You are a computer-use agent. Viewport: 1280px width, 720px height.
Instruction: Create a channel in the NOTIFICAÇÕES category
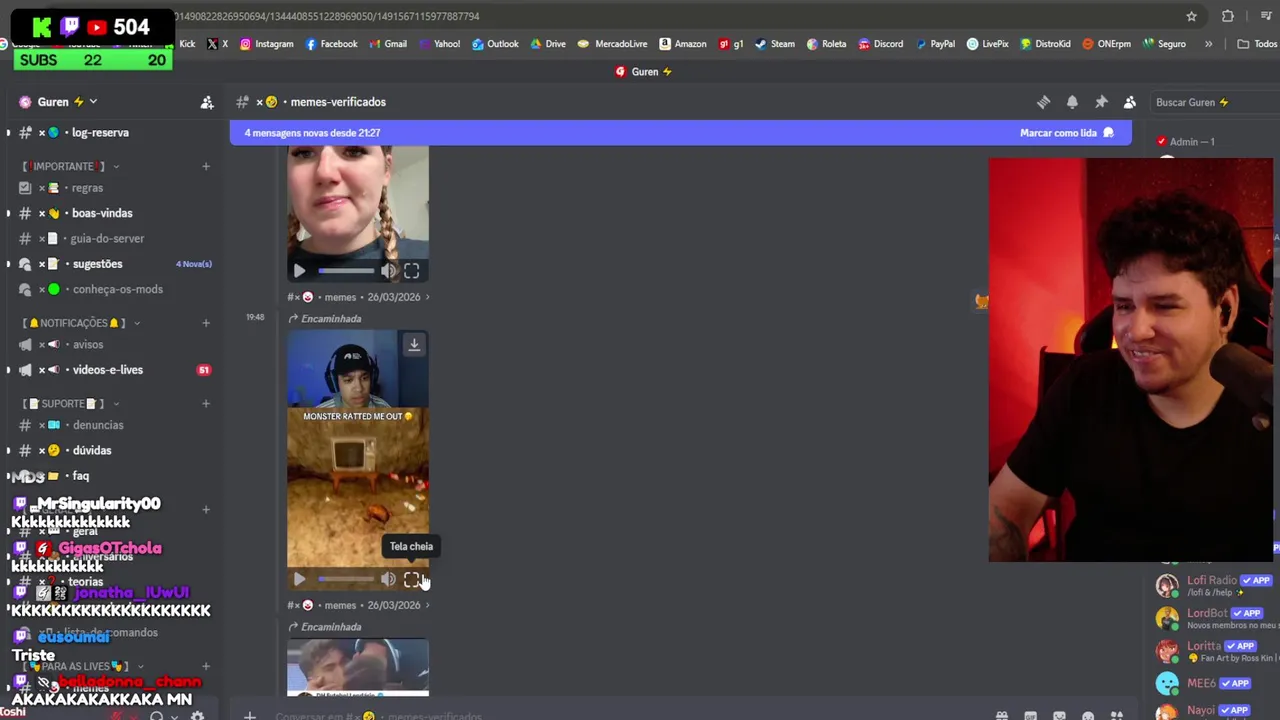(206, 323)
